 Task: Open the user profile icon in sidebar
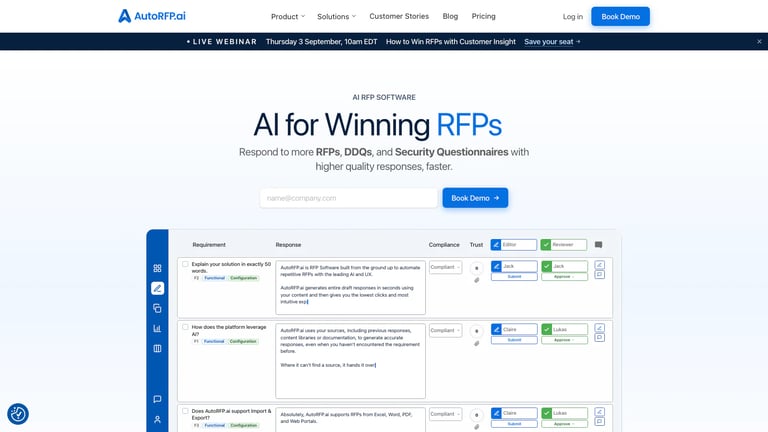coord(157,420)
